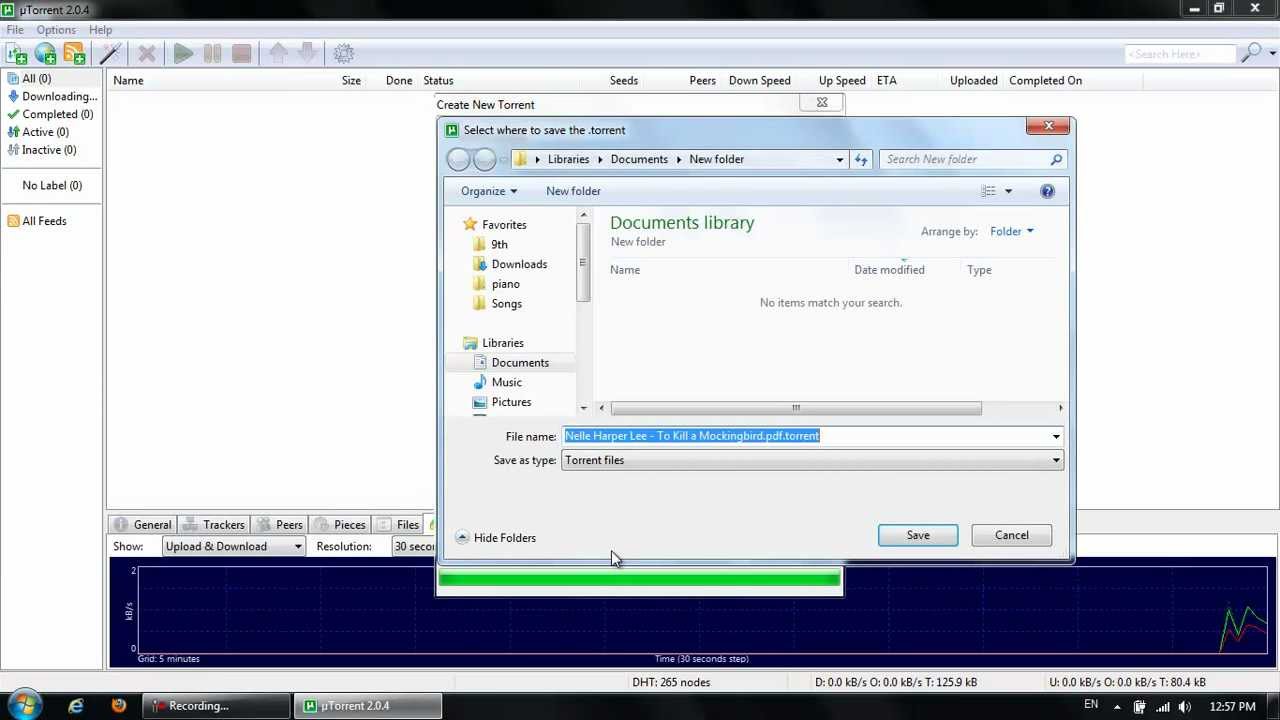Switch to the Peers tab
The width and height of the screenshot is (1280, 720).
pyautogui.click(x=279, y=525)
